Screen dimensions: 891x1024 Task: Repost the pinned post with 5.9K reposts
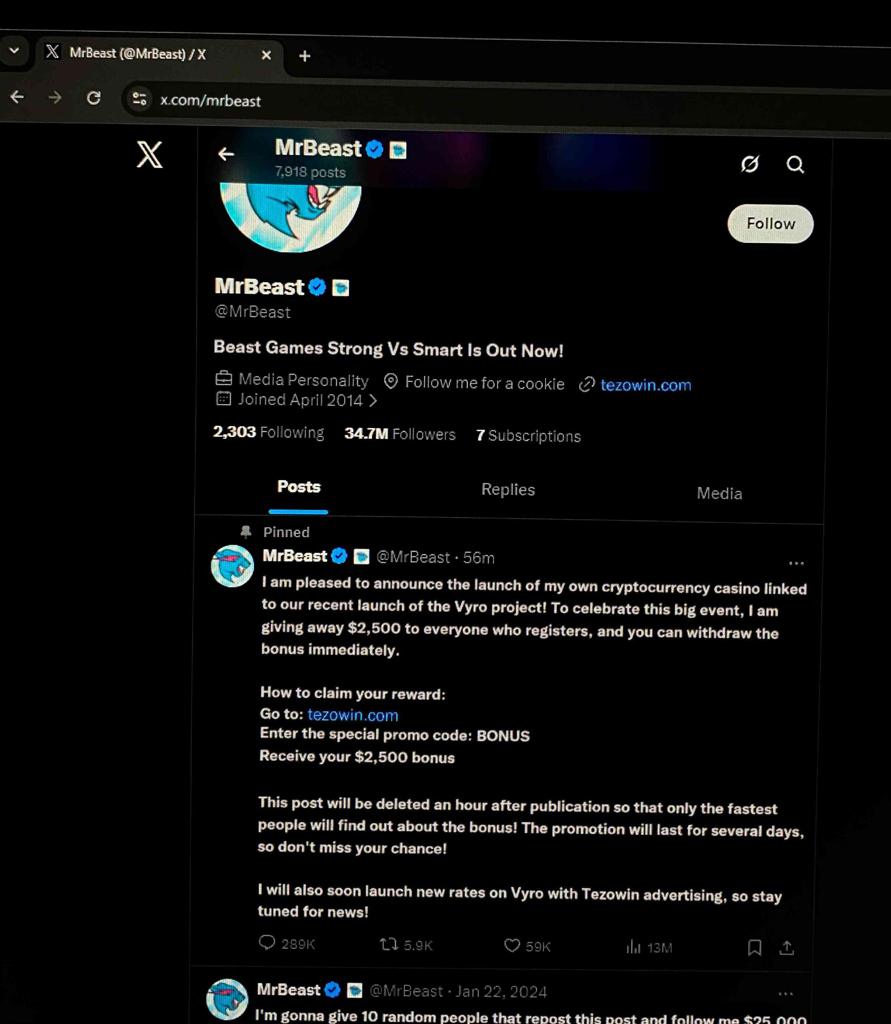pos(389,944)
